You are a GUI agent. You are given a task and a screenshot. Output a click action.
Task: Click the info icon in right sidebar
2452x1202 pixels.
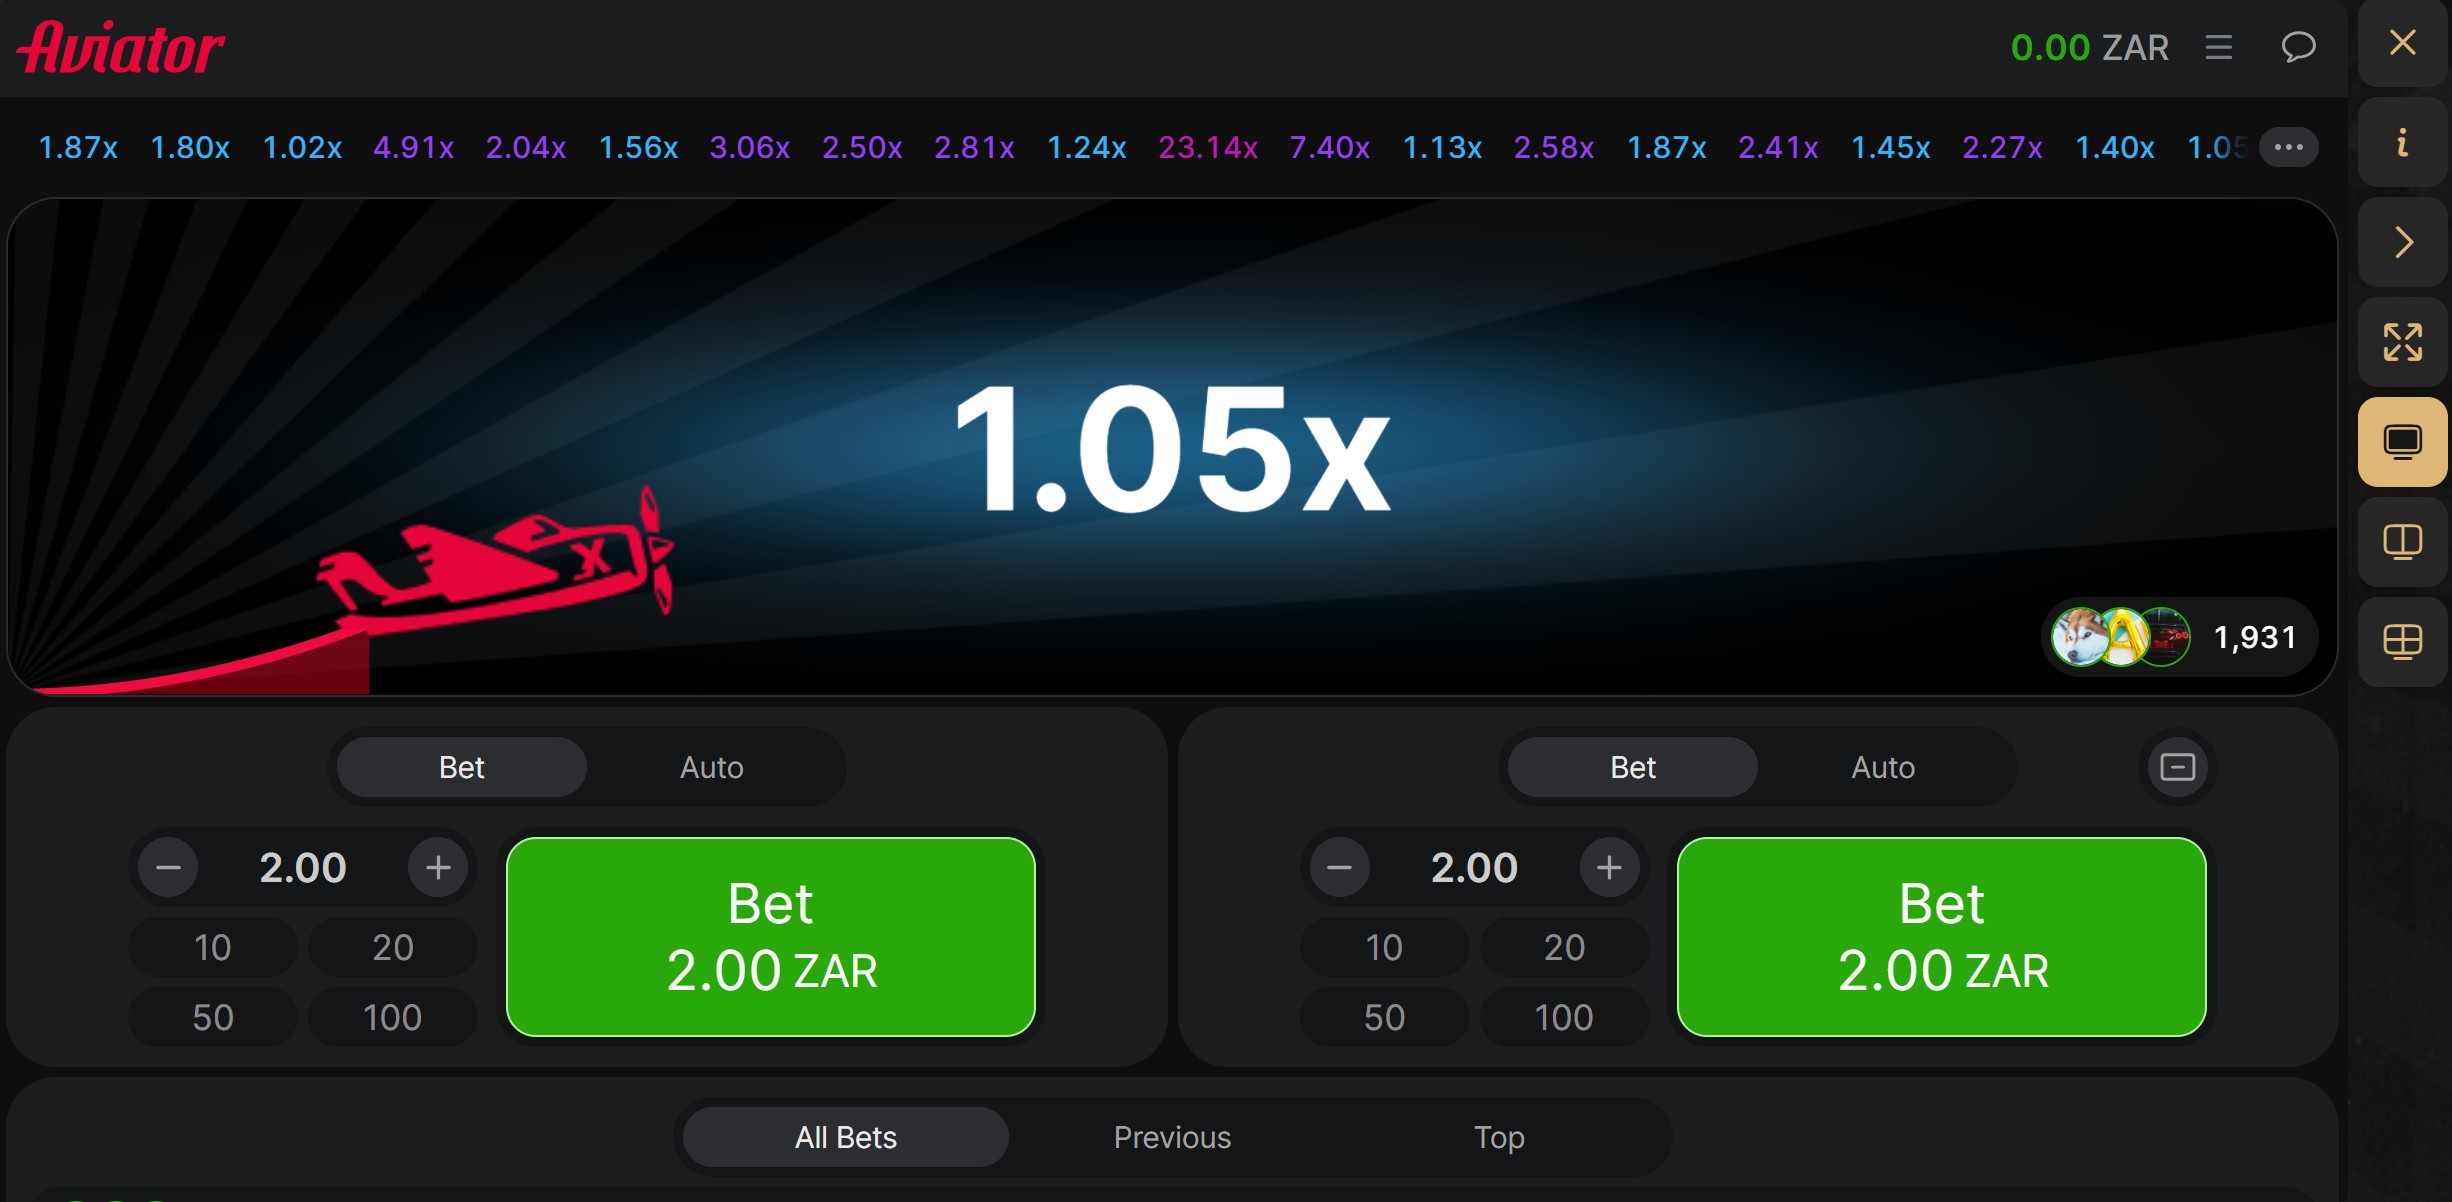pyautogui.click(x=2402, y=142)
